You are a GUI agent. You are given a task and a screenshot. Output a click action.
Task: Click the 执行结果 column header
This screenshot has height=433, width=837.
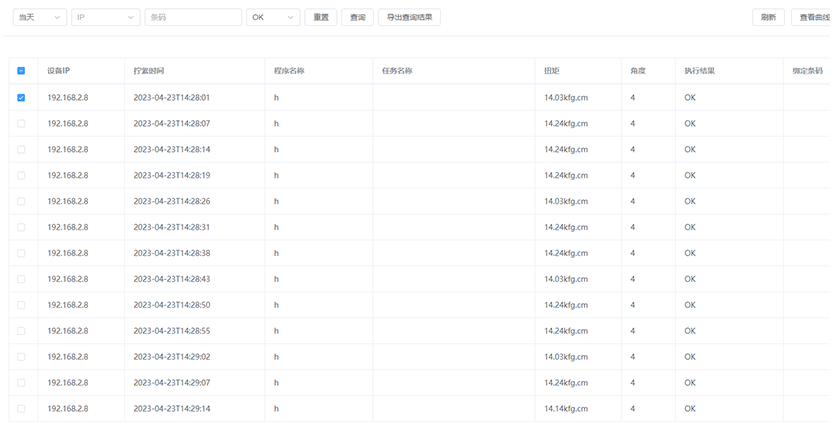[x=700, y=71]
